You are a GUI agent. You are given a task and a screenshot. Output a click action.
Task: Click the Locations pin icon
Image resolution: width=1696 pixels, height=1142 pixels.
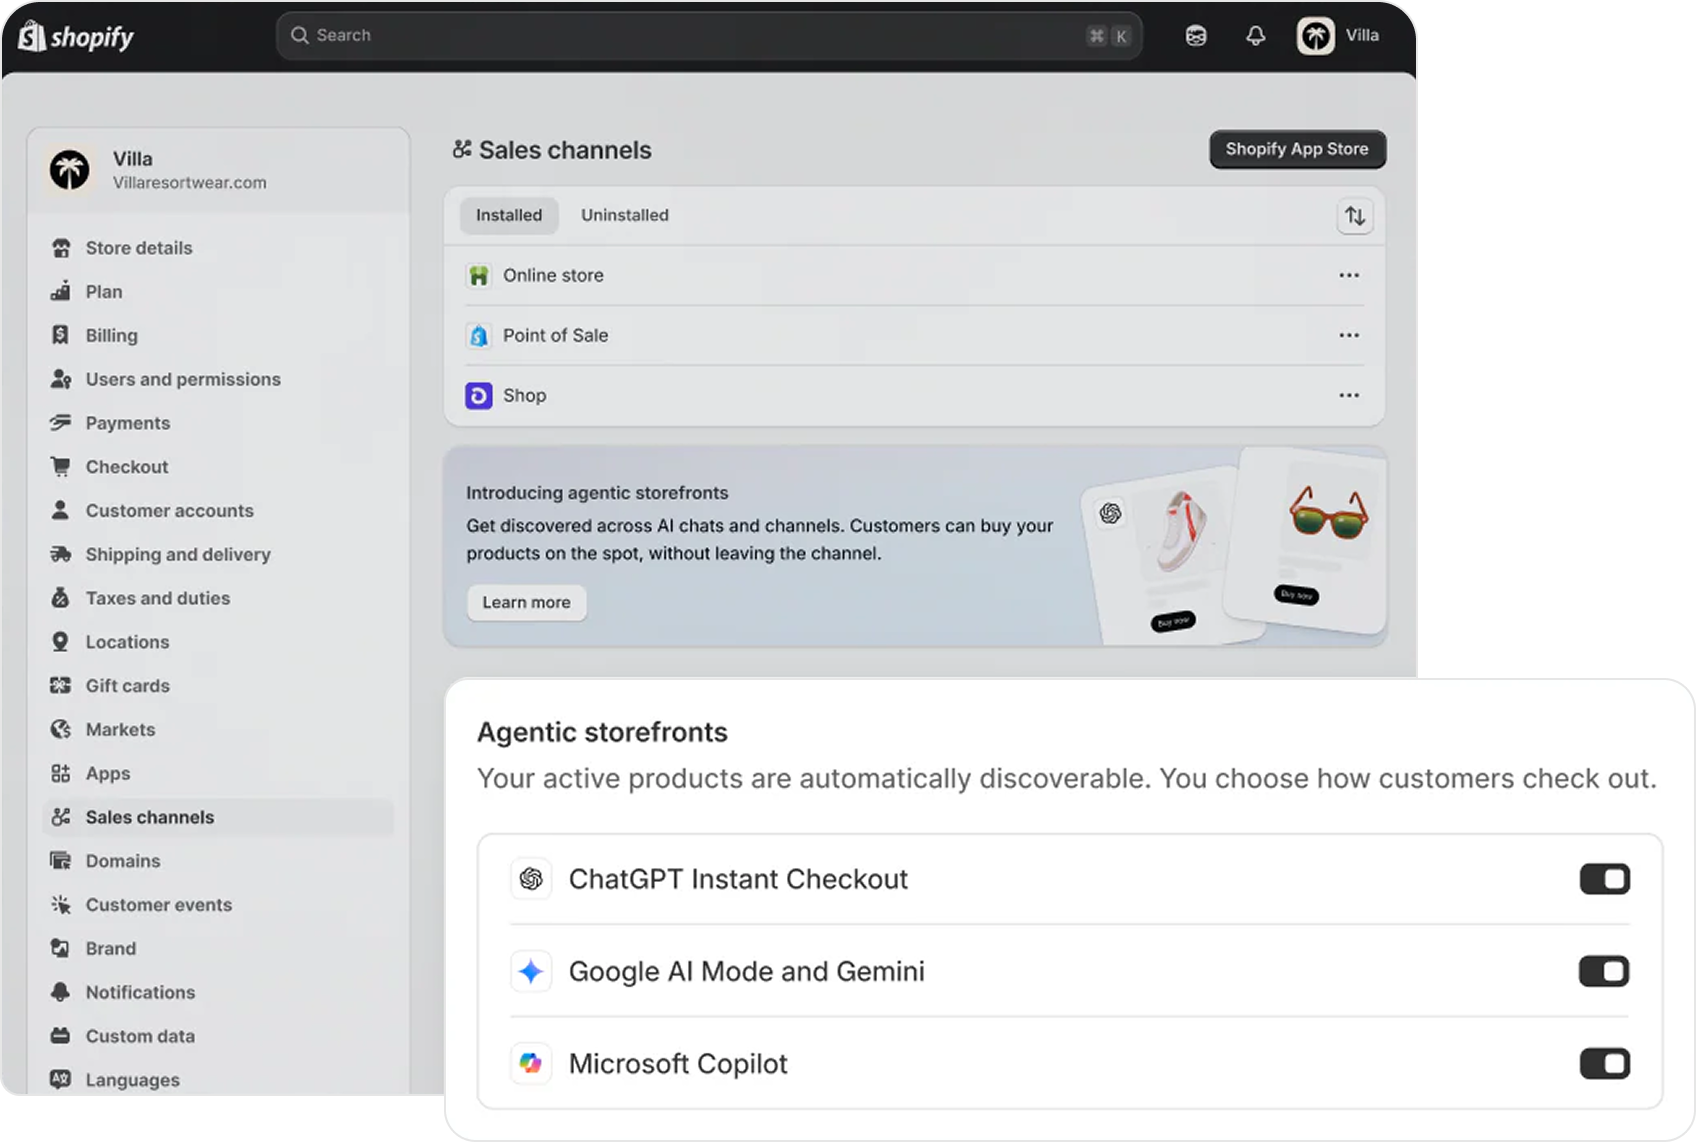pos(61,642)
